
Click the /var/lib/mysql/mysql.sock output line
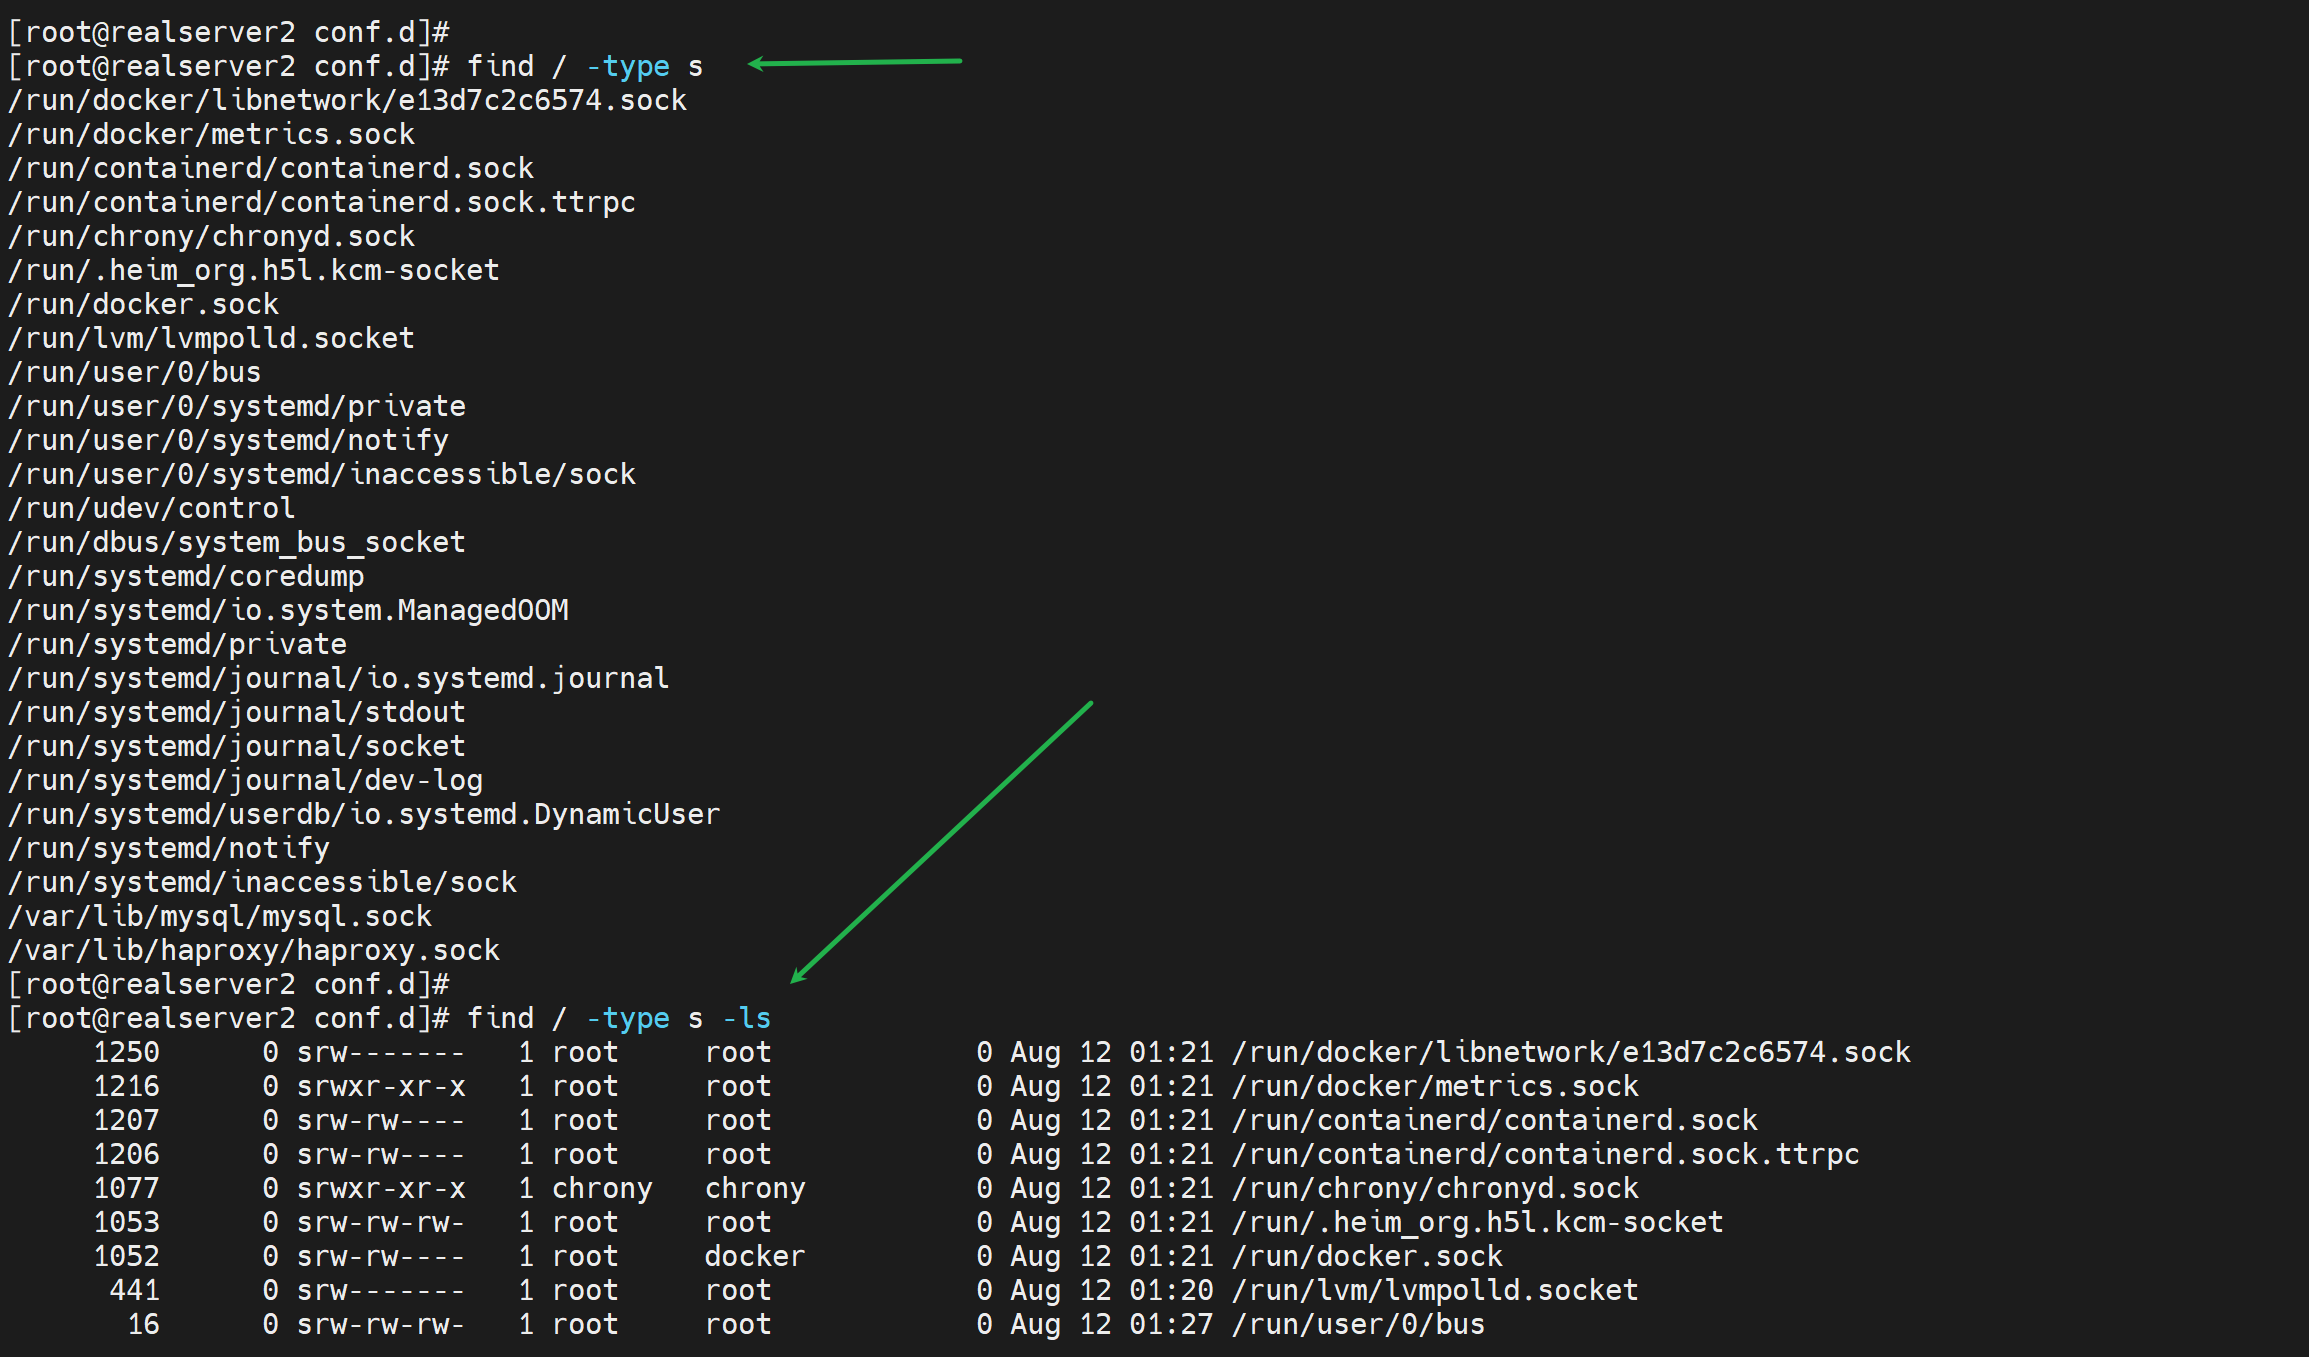220,916
